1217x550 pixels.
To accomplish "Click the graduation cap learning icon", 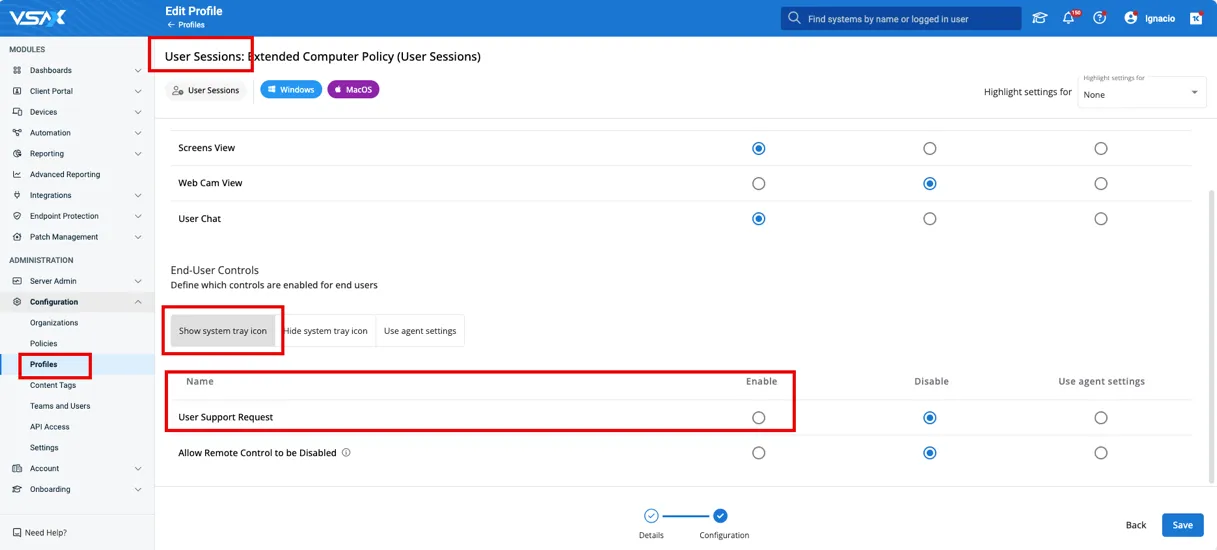I will pos(1039,18).
